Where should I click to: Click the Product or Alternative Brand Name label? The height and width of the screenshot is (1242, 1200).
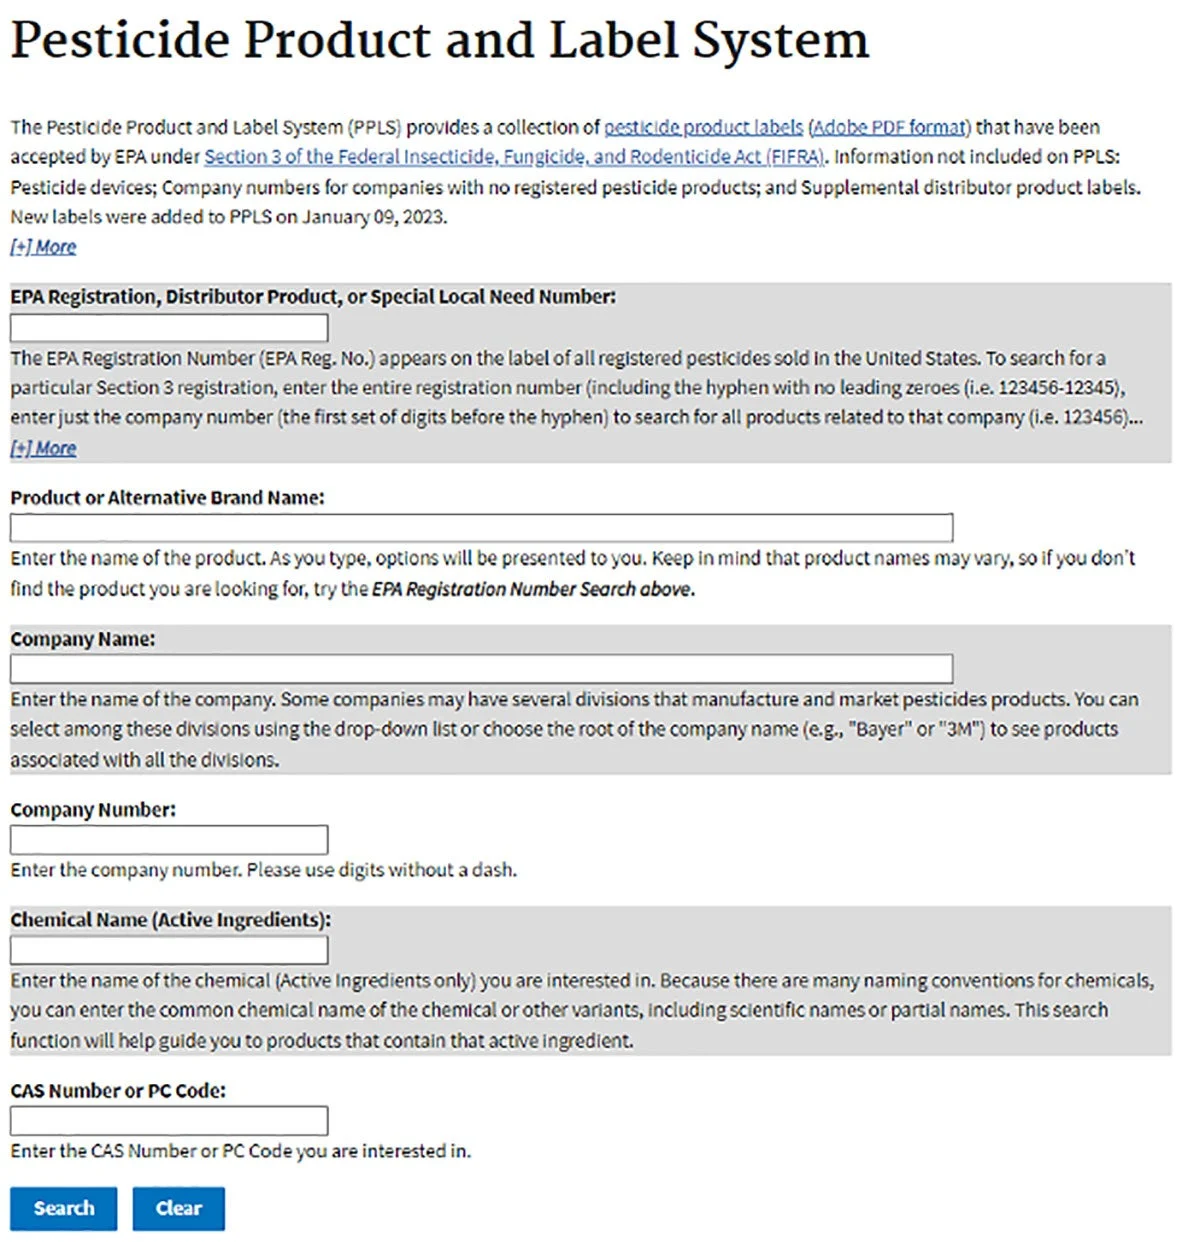click(x=167, y=498)
